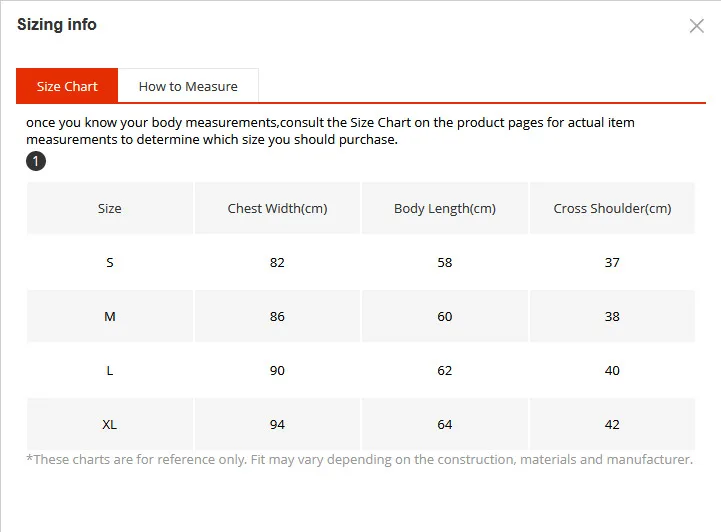Select the S size row label
The width and height of the screenshot is (721, 532).
[x=109, y=263]
